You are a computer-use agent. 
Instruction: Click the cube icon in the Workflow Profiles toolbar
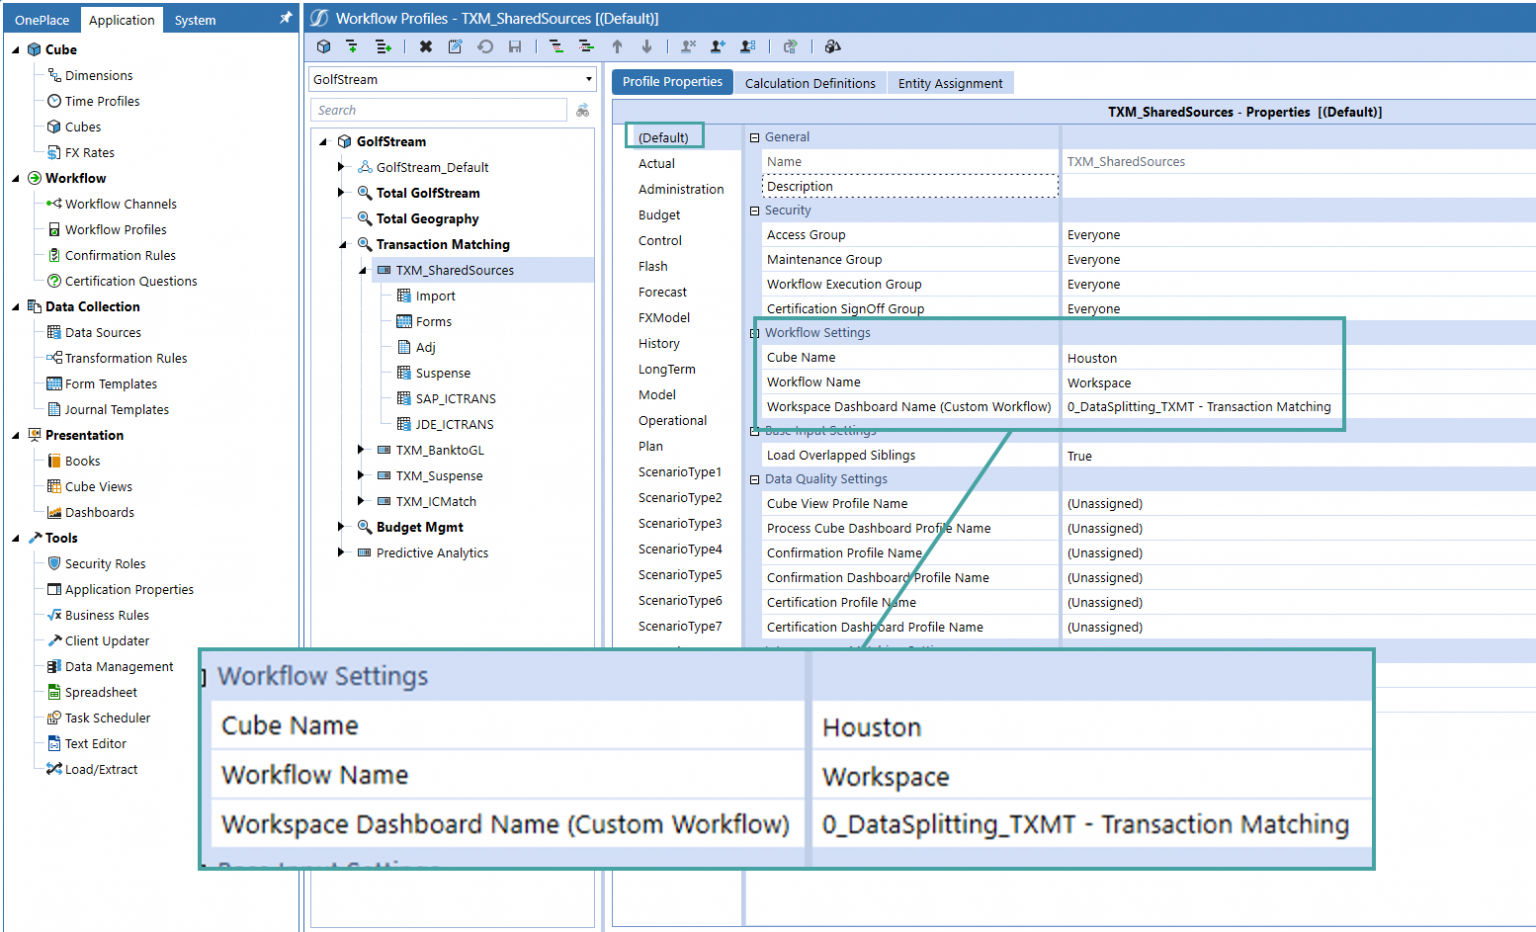(323, 46)
